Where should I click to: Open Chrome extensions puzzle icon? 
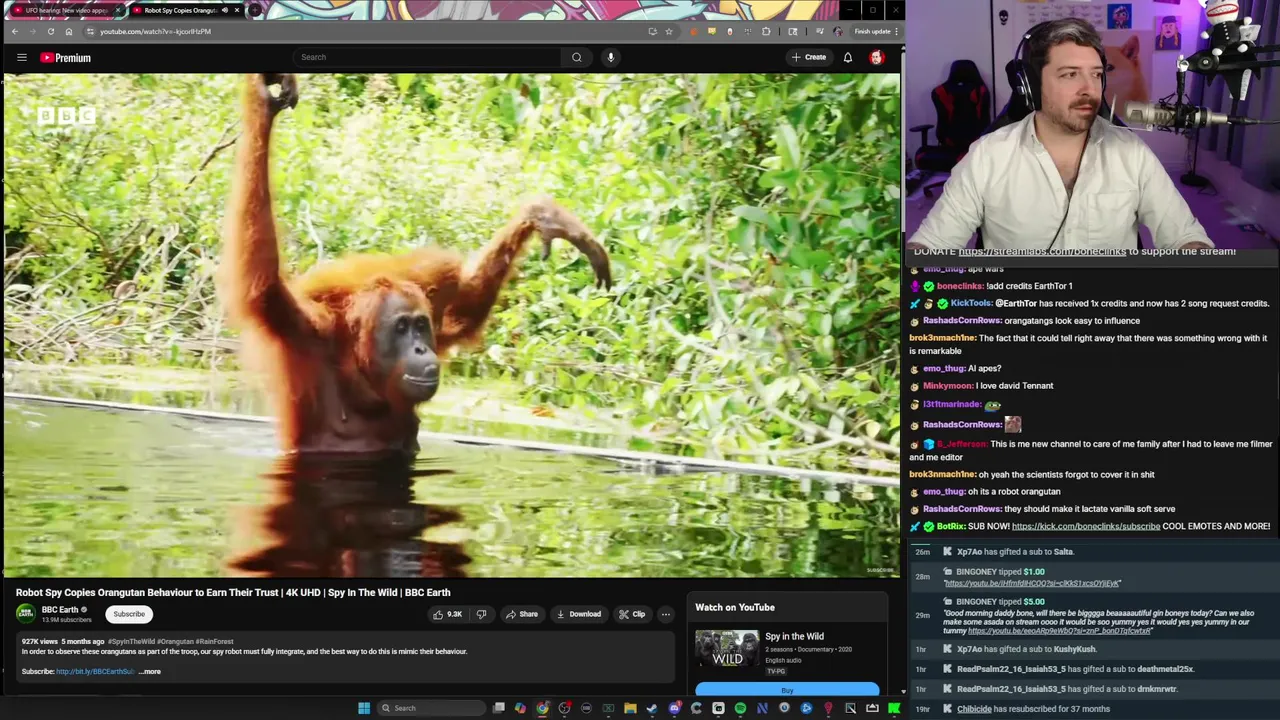point(766,31)
